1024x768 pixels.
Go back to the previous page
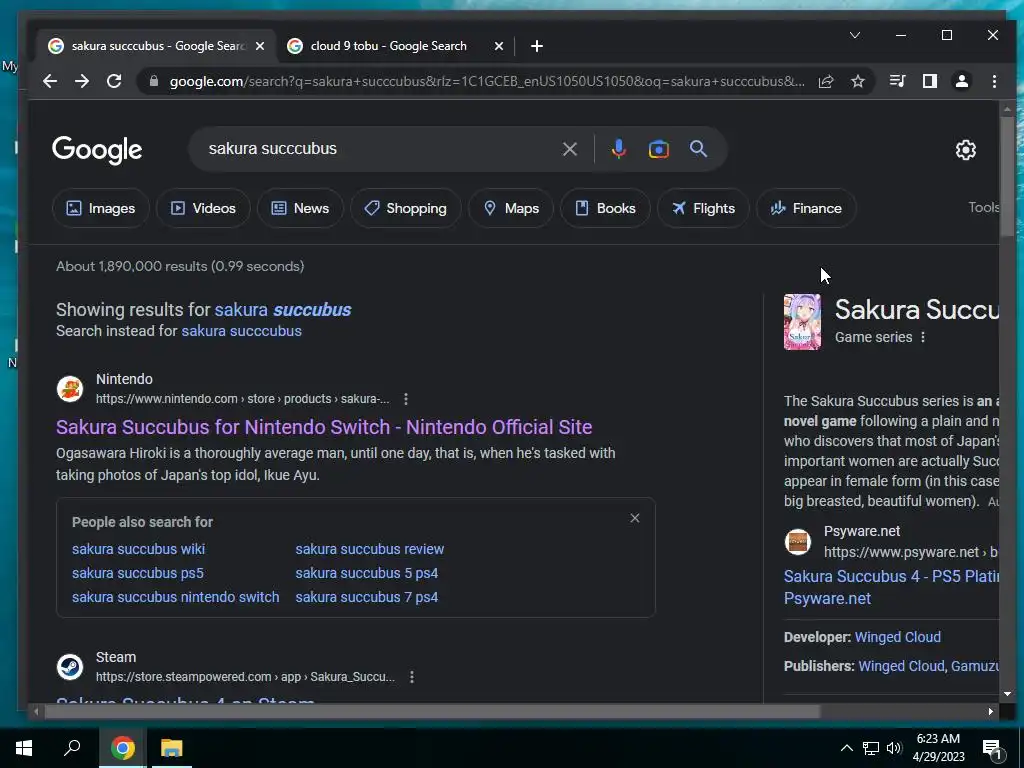click(x=50, y=81)
